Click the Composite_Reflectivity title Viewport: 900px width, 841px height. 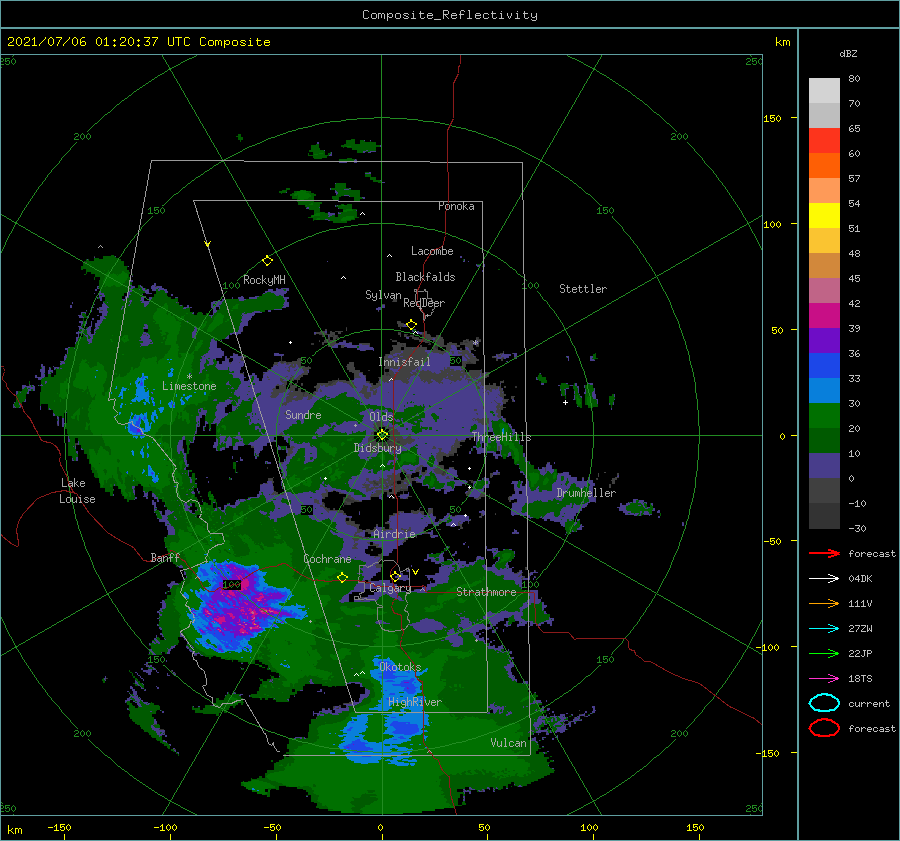pos(450,15)
